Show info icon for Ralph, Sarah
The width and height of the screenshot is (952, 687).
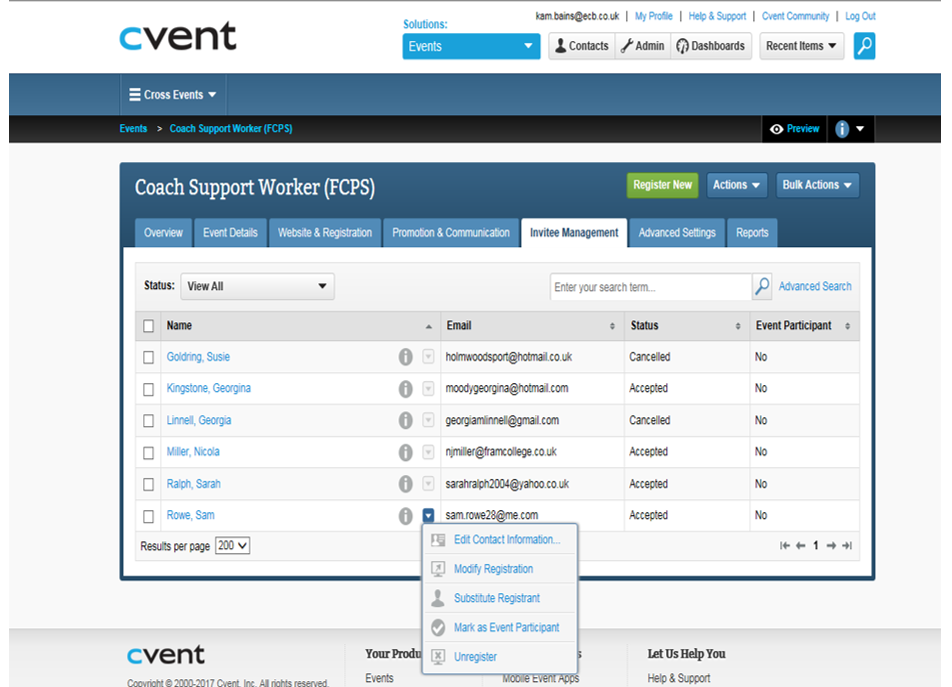click(x=406, y=484)
